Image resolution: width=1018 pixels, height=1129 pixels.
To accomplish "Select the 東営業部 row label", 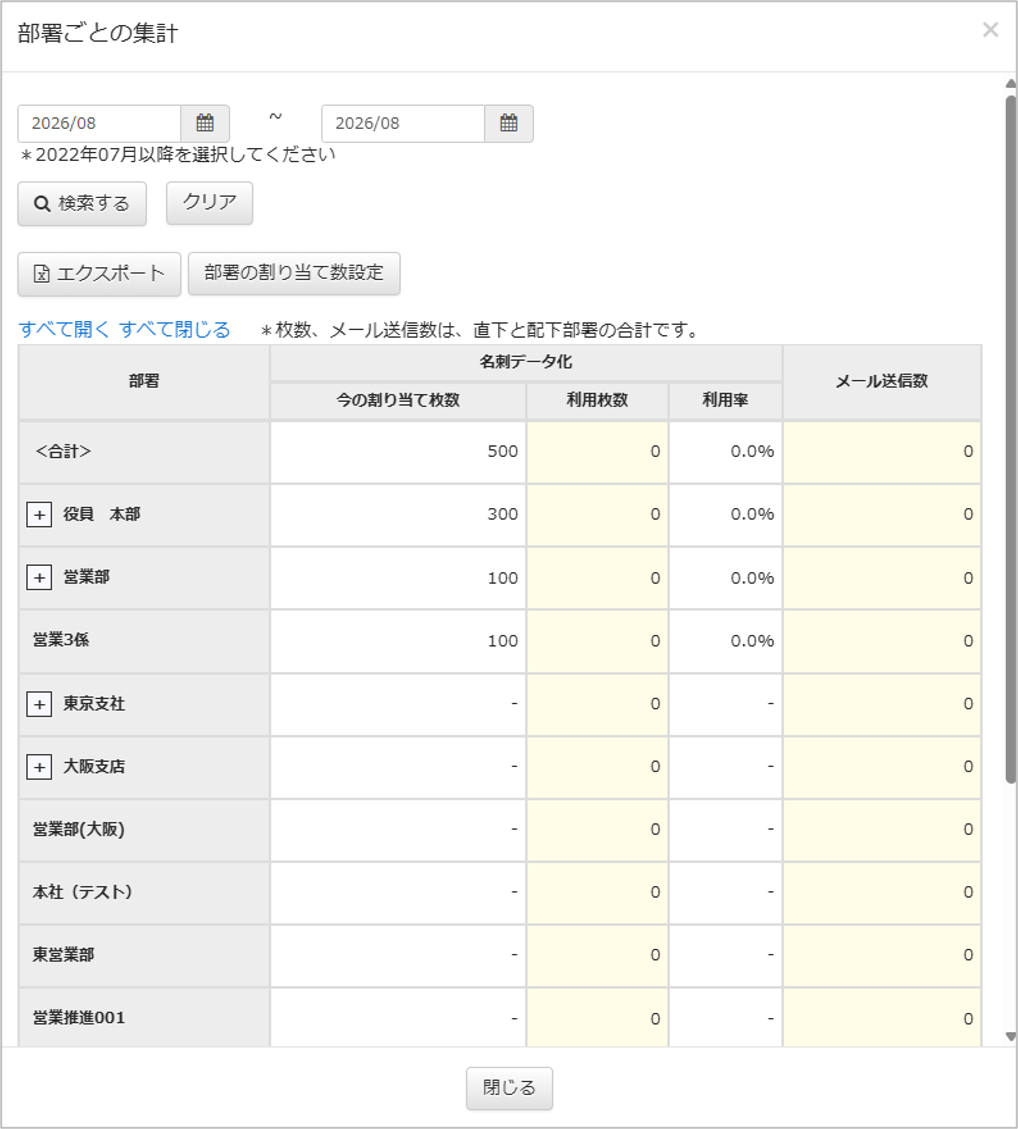I will [63, 955].
